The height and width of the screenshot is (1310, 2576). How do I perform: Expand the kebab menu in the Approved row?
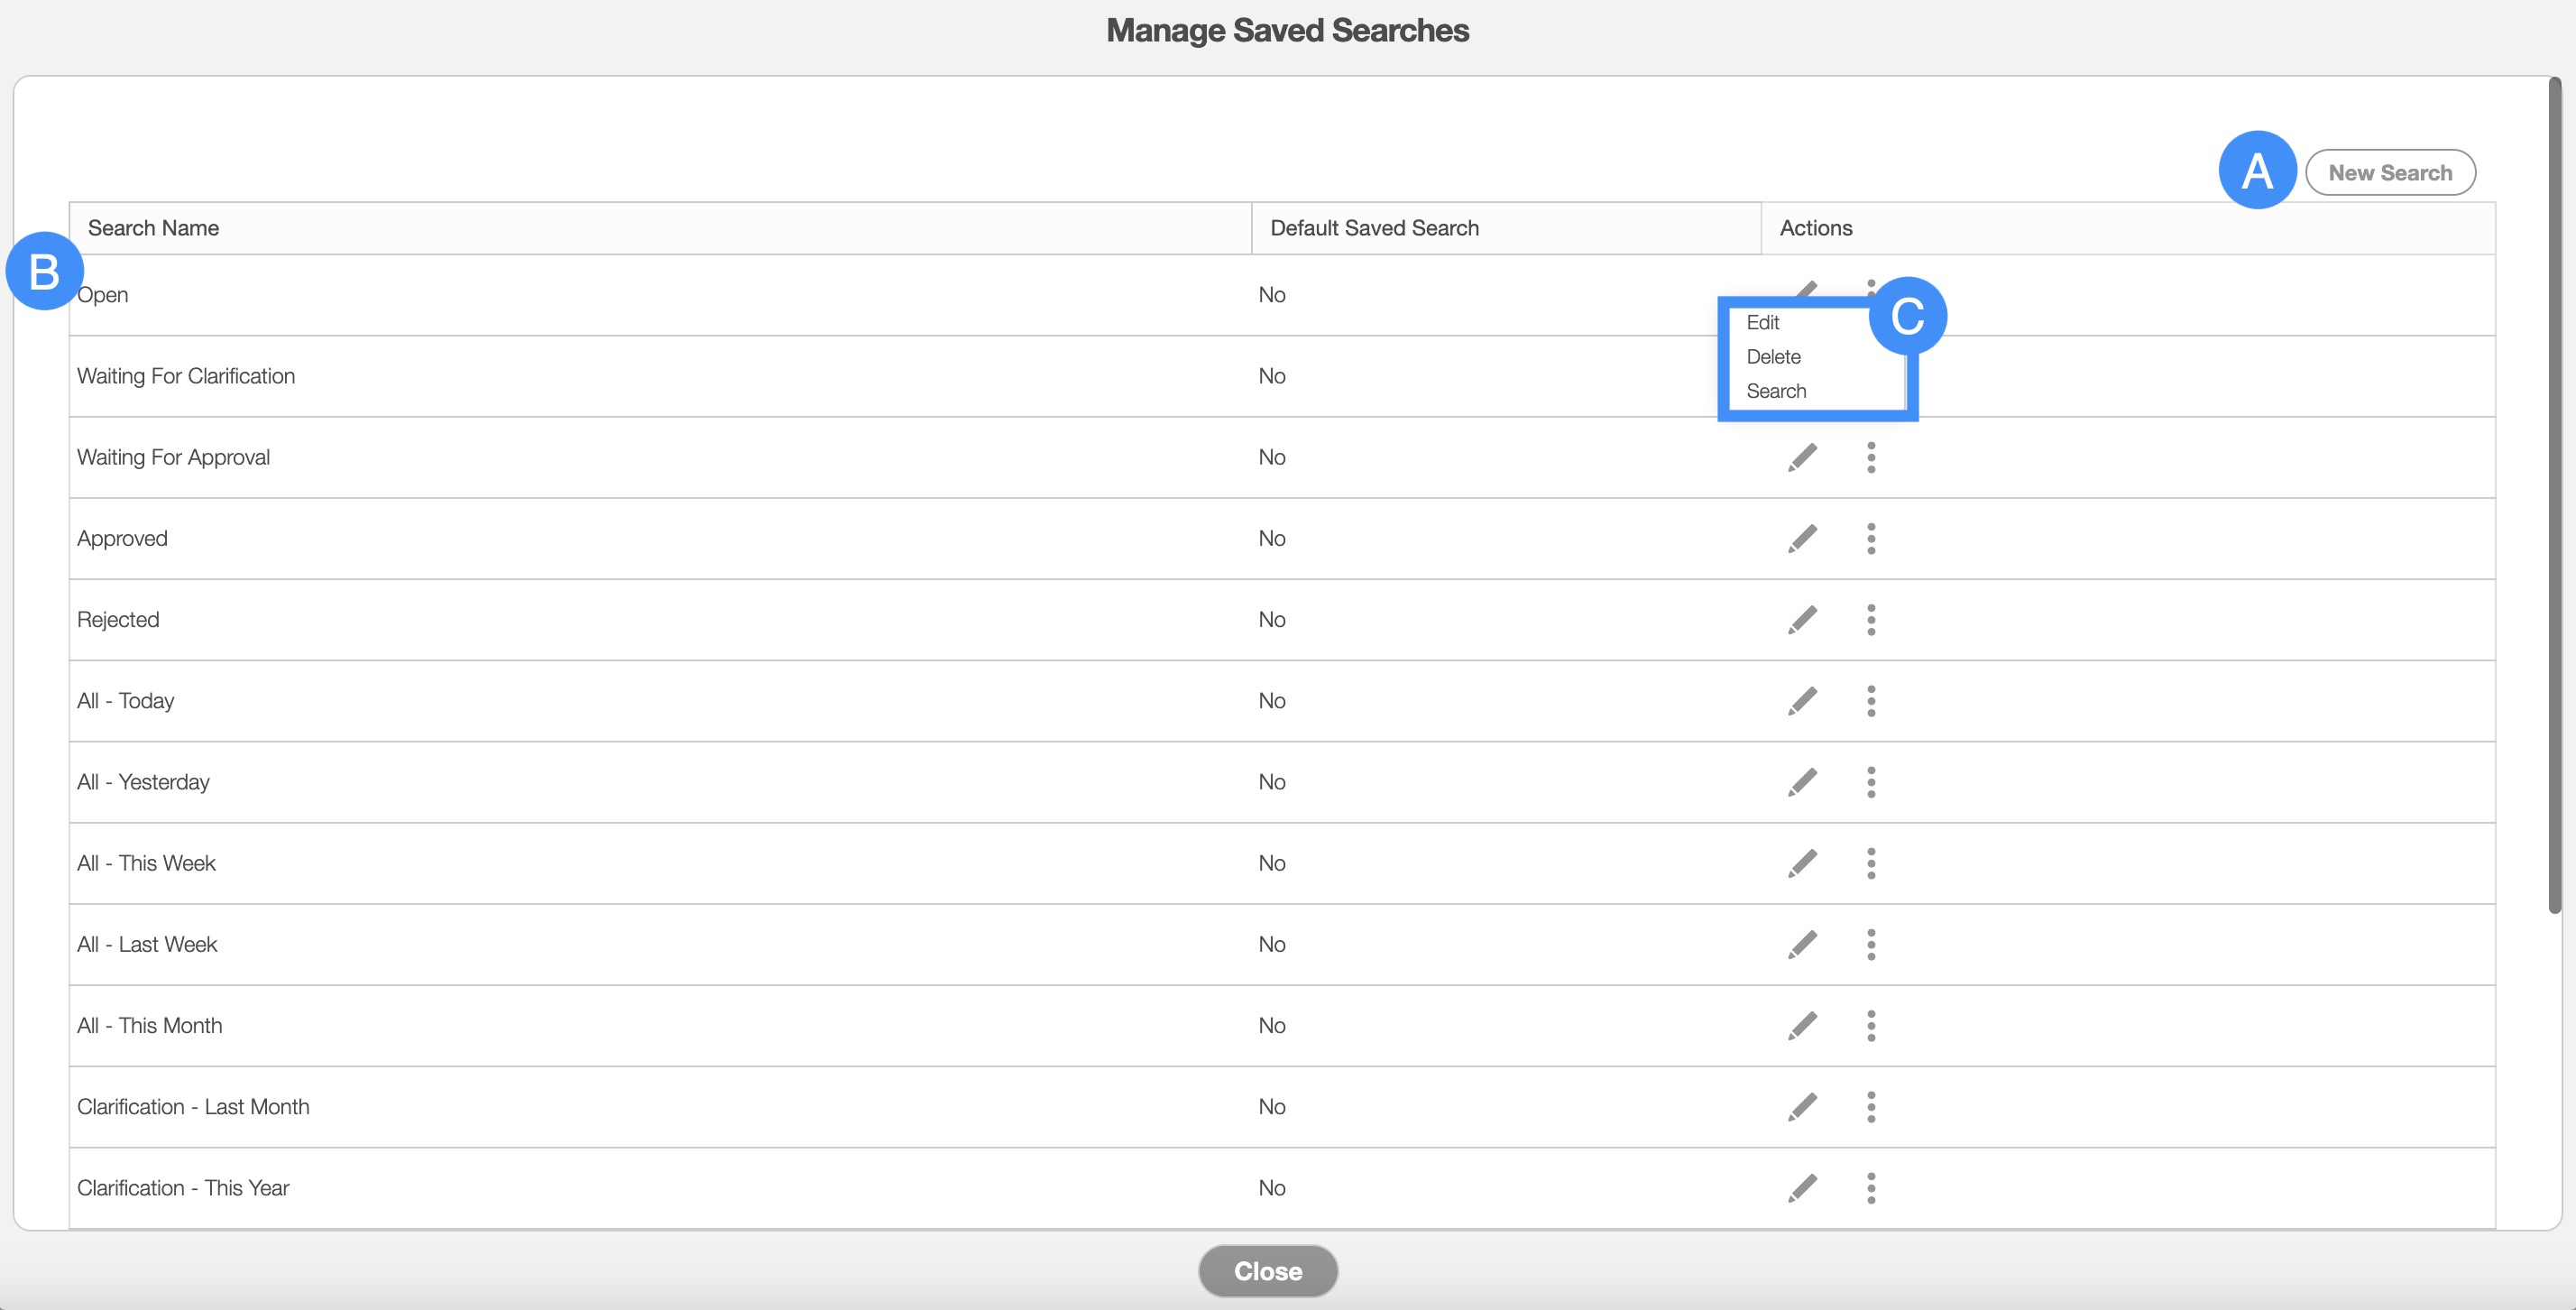click(1871, 539)
